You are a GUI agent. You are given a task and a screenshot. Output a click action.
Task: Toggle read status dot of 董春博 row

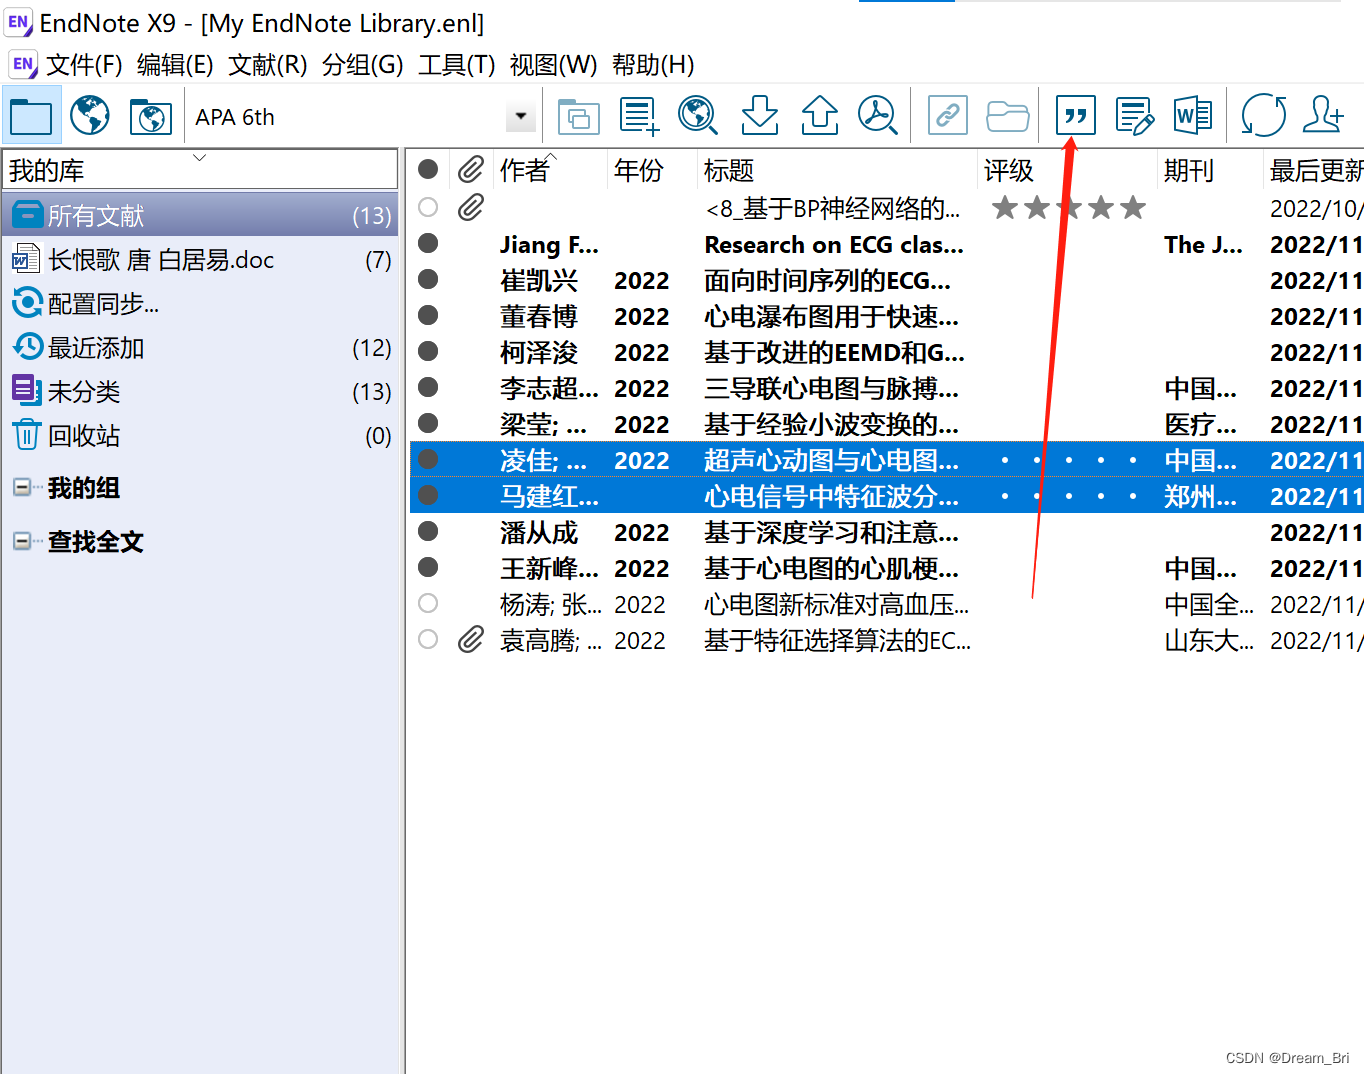click(428, 315)
